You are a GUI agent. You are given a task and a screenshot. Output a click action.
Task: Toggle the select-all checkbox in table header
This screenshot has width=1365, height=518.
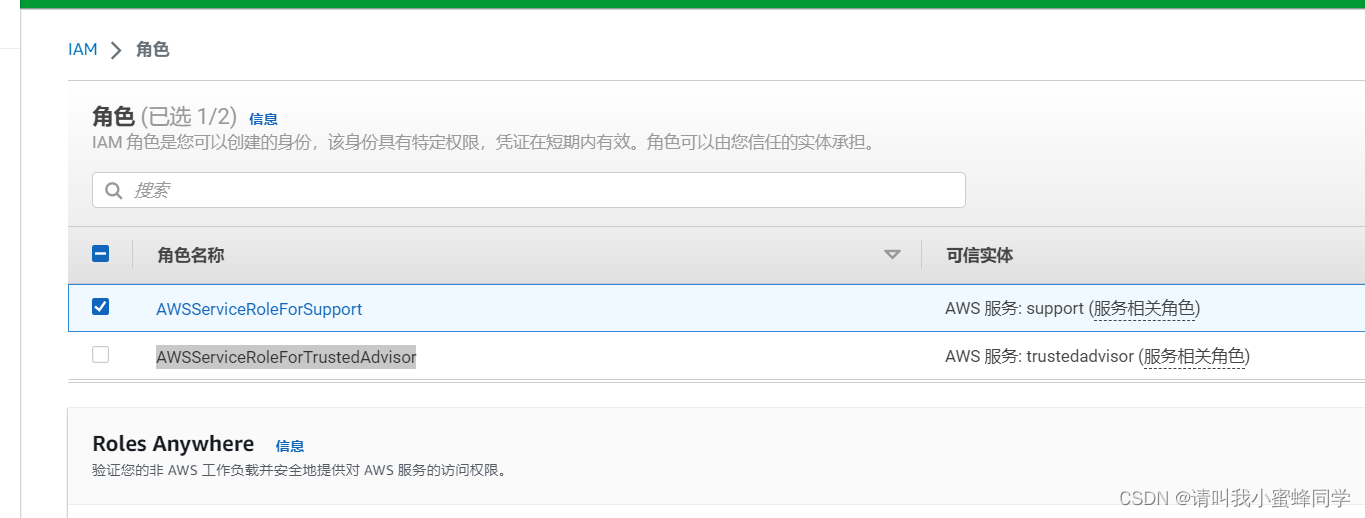click(100, 254)
